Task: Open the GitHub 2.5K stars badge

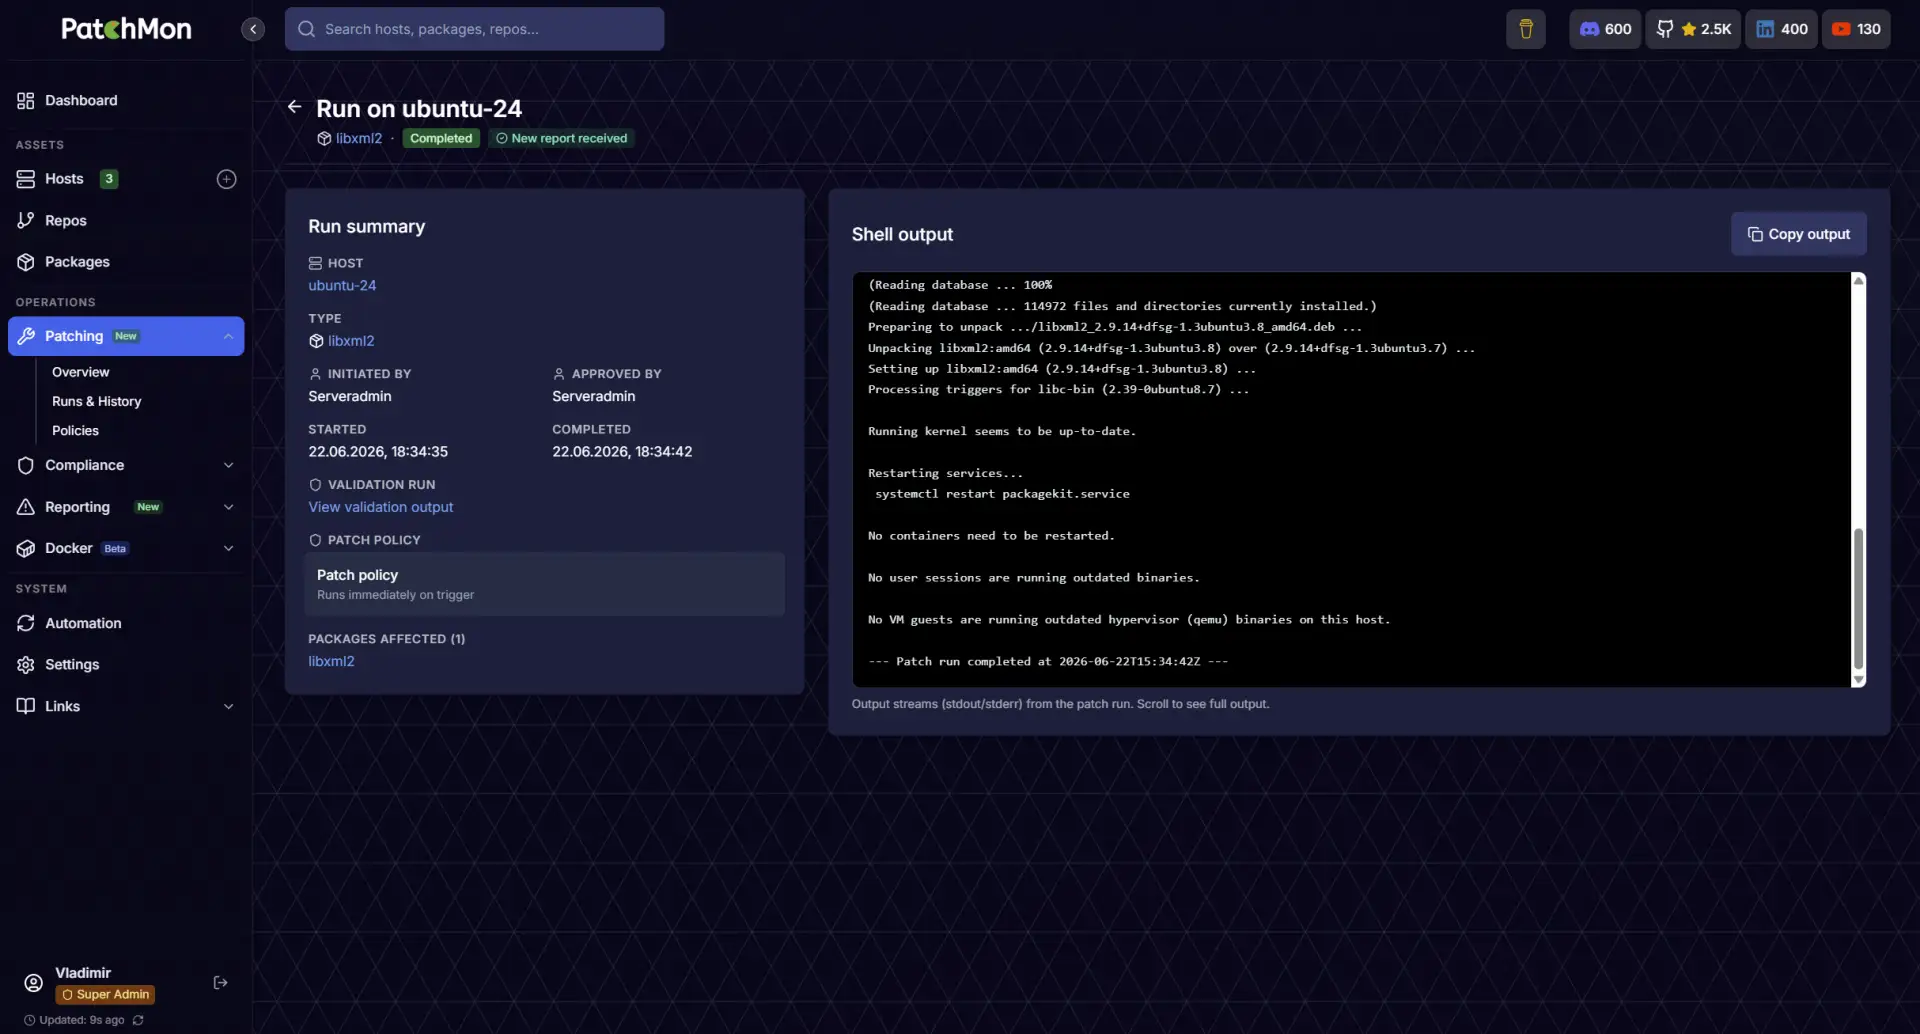Action: coord(1693,29)
